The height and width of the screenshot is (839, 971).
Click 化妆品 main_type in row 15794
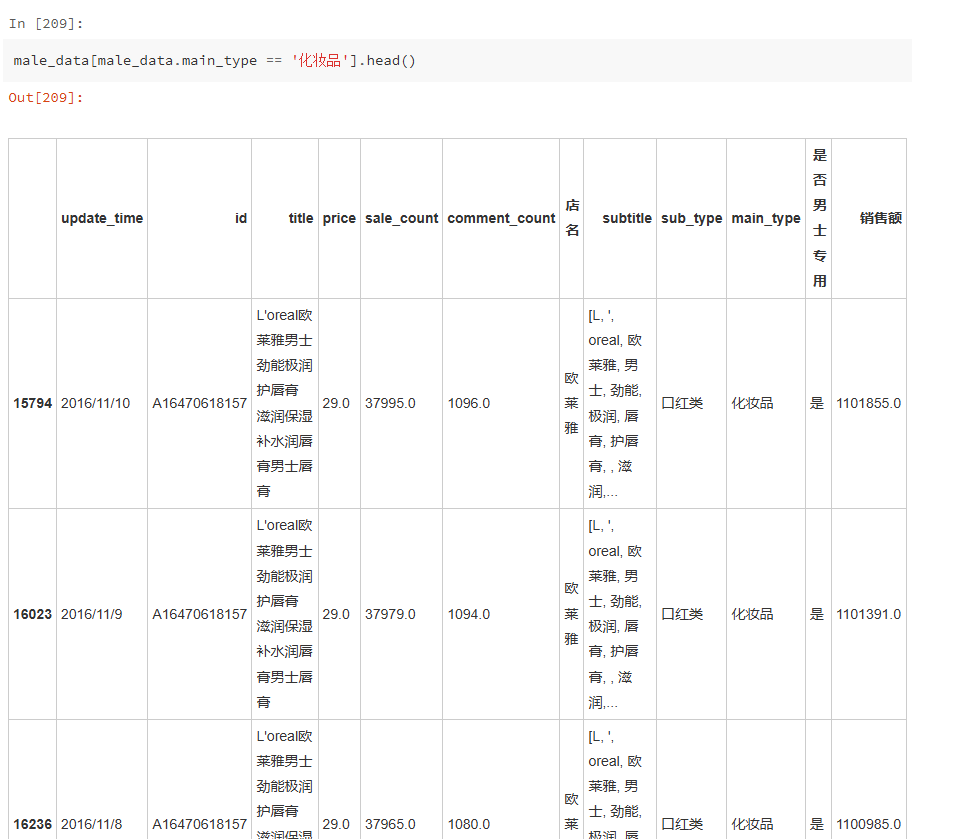click(752, 404)
